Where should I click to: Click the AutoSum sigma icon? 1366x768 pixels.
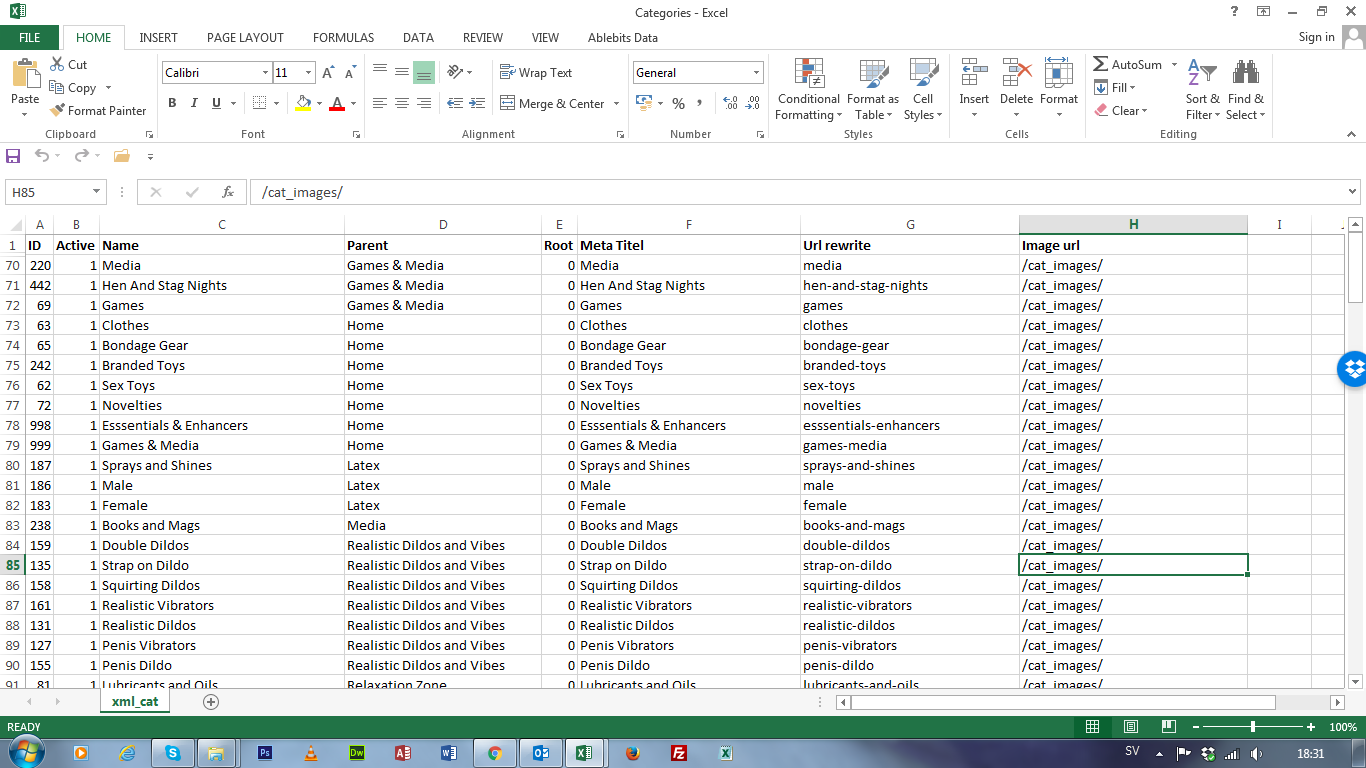(x=1101, y=64)
